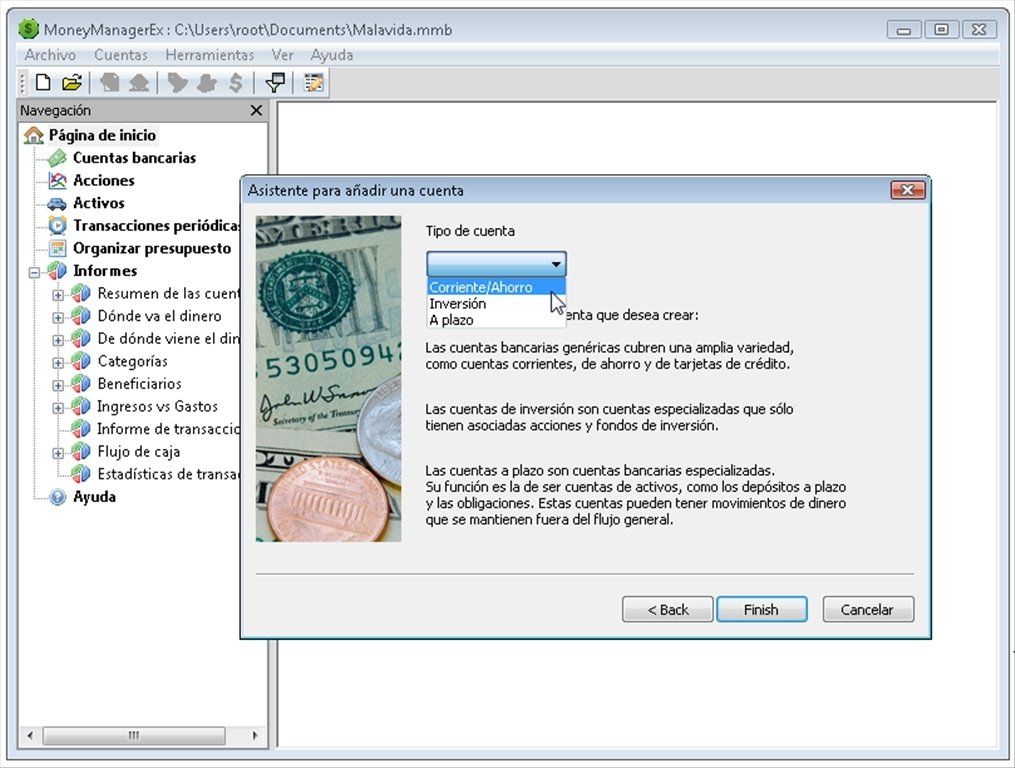
Task: Expand the Resumen de las cuentas node
Action: (x=58, y=295)
